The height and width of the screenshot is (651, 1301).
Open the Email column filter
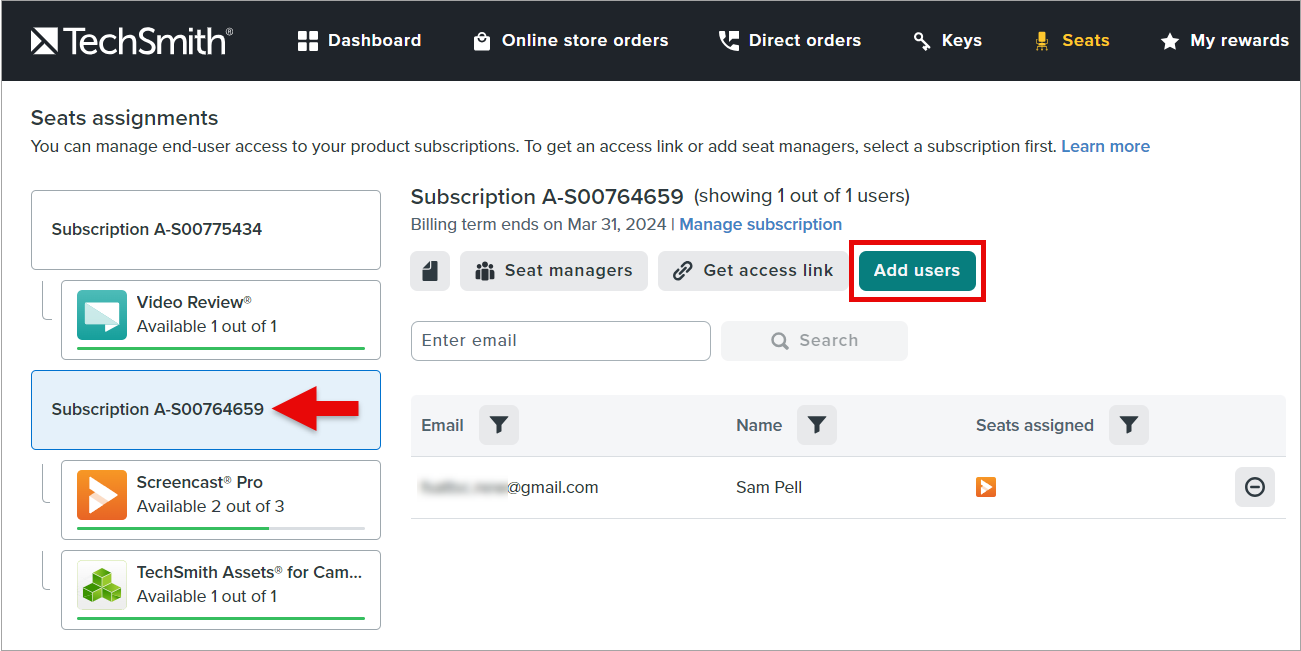pyautogui.click(x=499, y=425)
